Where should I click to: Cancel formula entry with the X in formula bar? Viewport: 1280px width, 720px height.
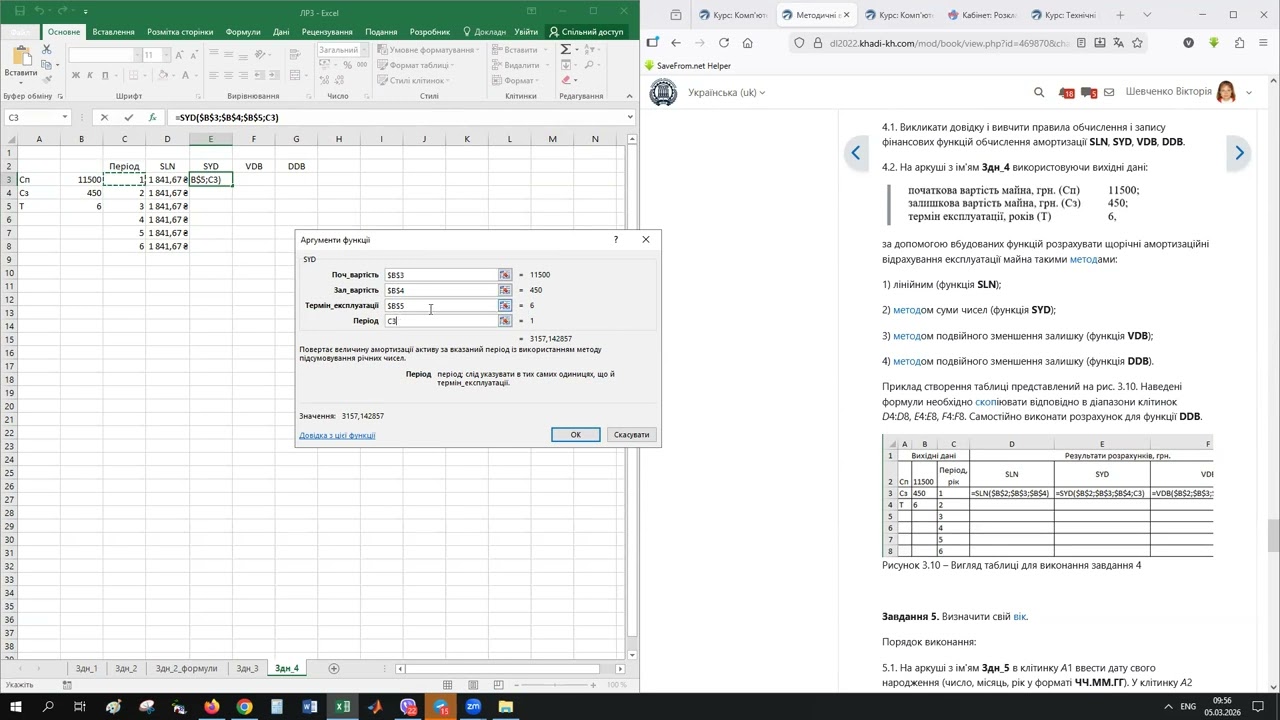point(104,117)
